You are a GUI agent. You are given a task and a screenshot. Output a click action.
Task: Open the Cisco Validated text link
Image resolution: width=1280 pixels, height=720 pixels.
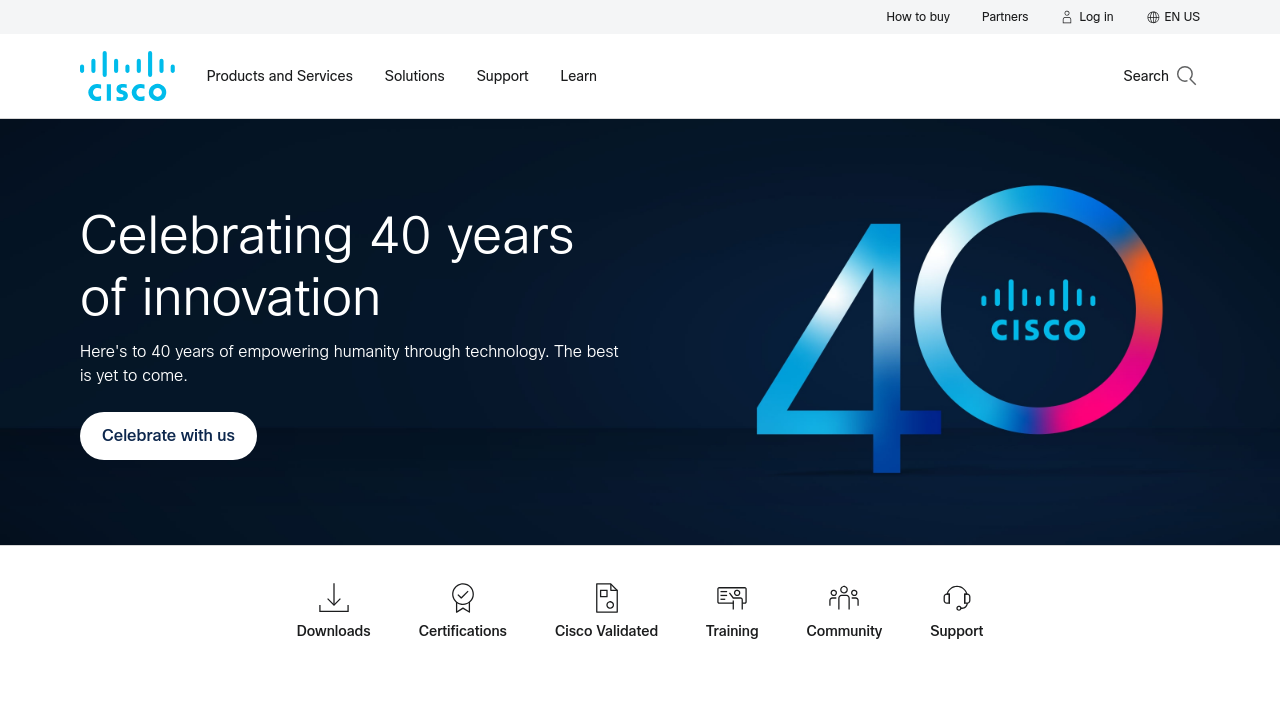pos(607,631)
